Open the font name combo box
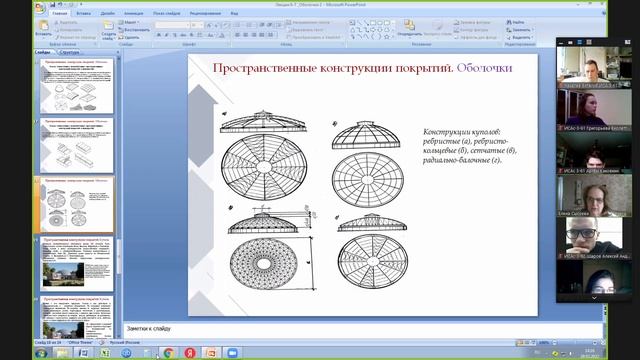This screenshot has width=640, height=360. pyautogui.click(x=173, y=25)
